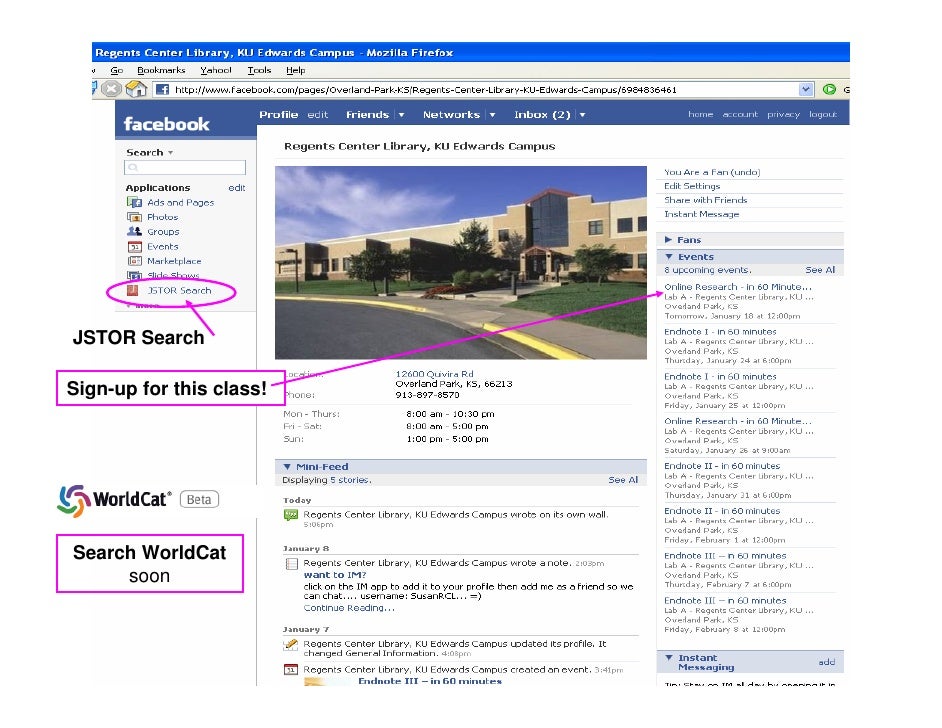The width and height of the screenshot is (942, 728).
Task: Open the address bar history dropdown
Action: (806, 89)
